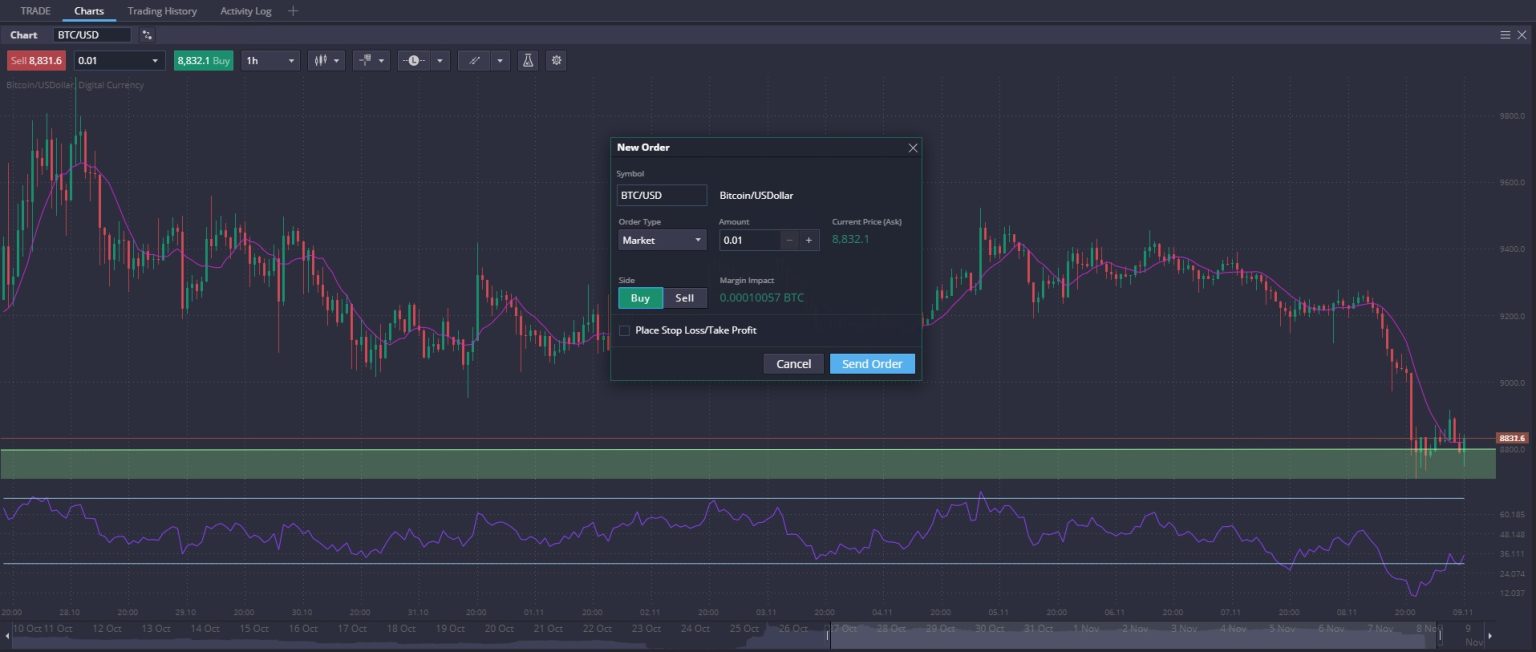Select the trend line drawing tool icon
The width and height of the screenshot is (1536, 652).
[474, 60]
